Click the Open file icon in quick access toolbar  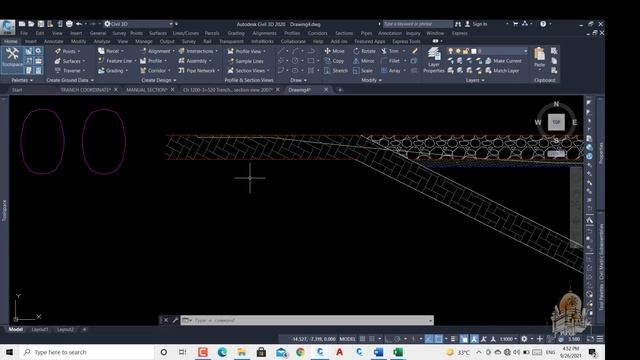click(x=31, y=24)
